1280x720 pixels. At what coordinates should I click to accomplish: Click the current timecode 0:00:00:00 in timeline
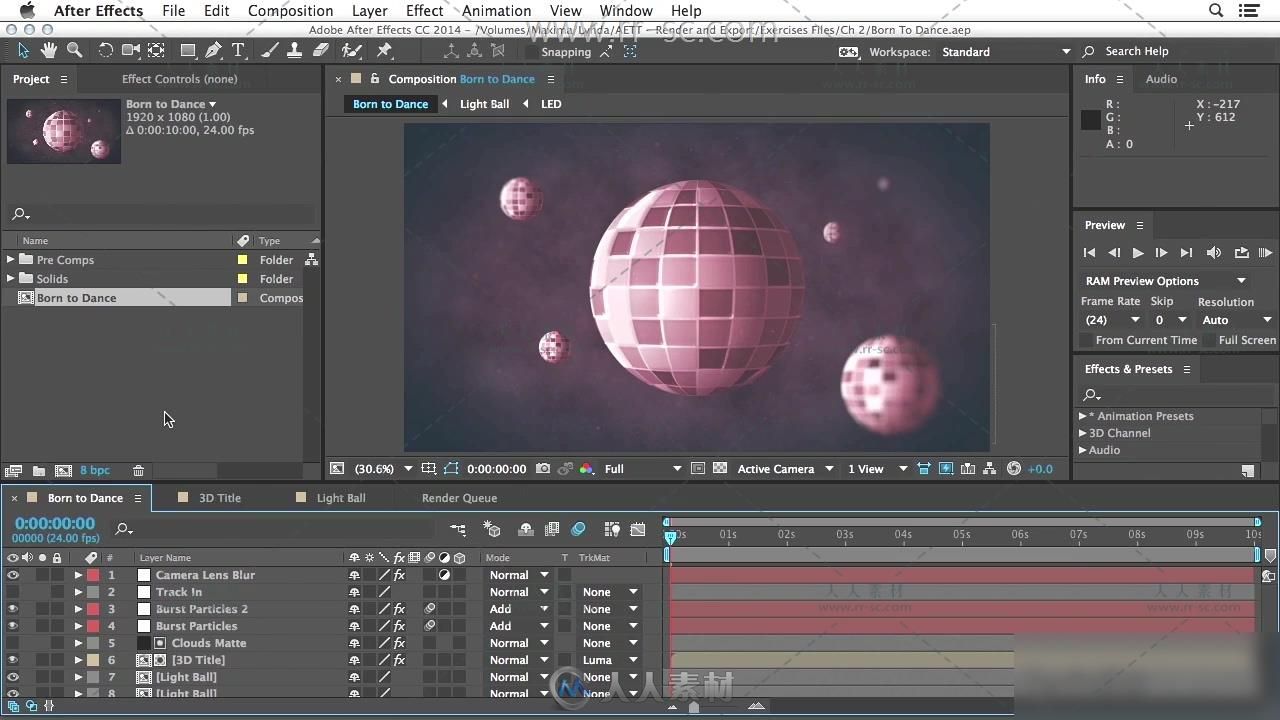pos(55,523)
